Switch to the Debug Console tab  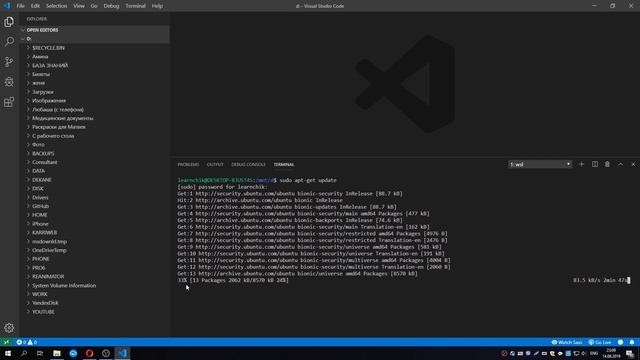tap(248, 164)
